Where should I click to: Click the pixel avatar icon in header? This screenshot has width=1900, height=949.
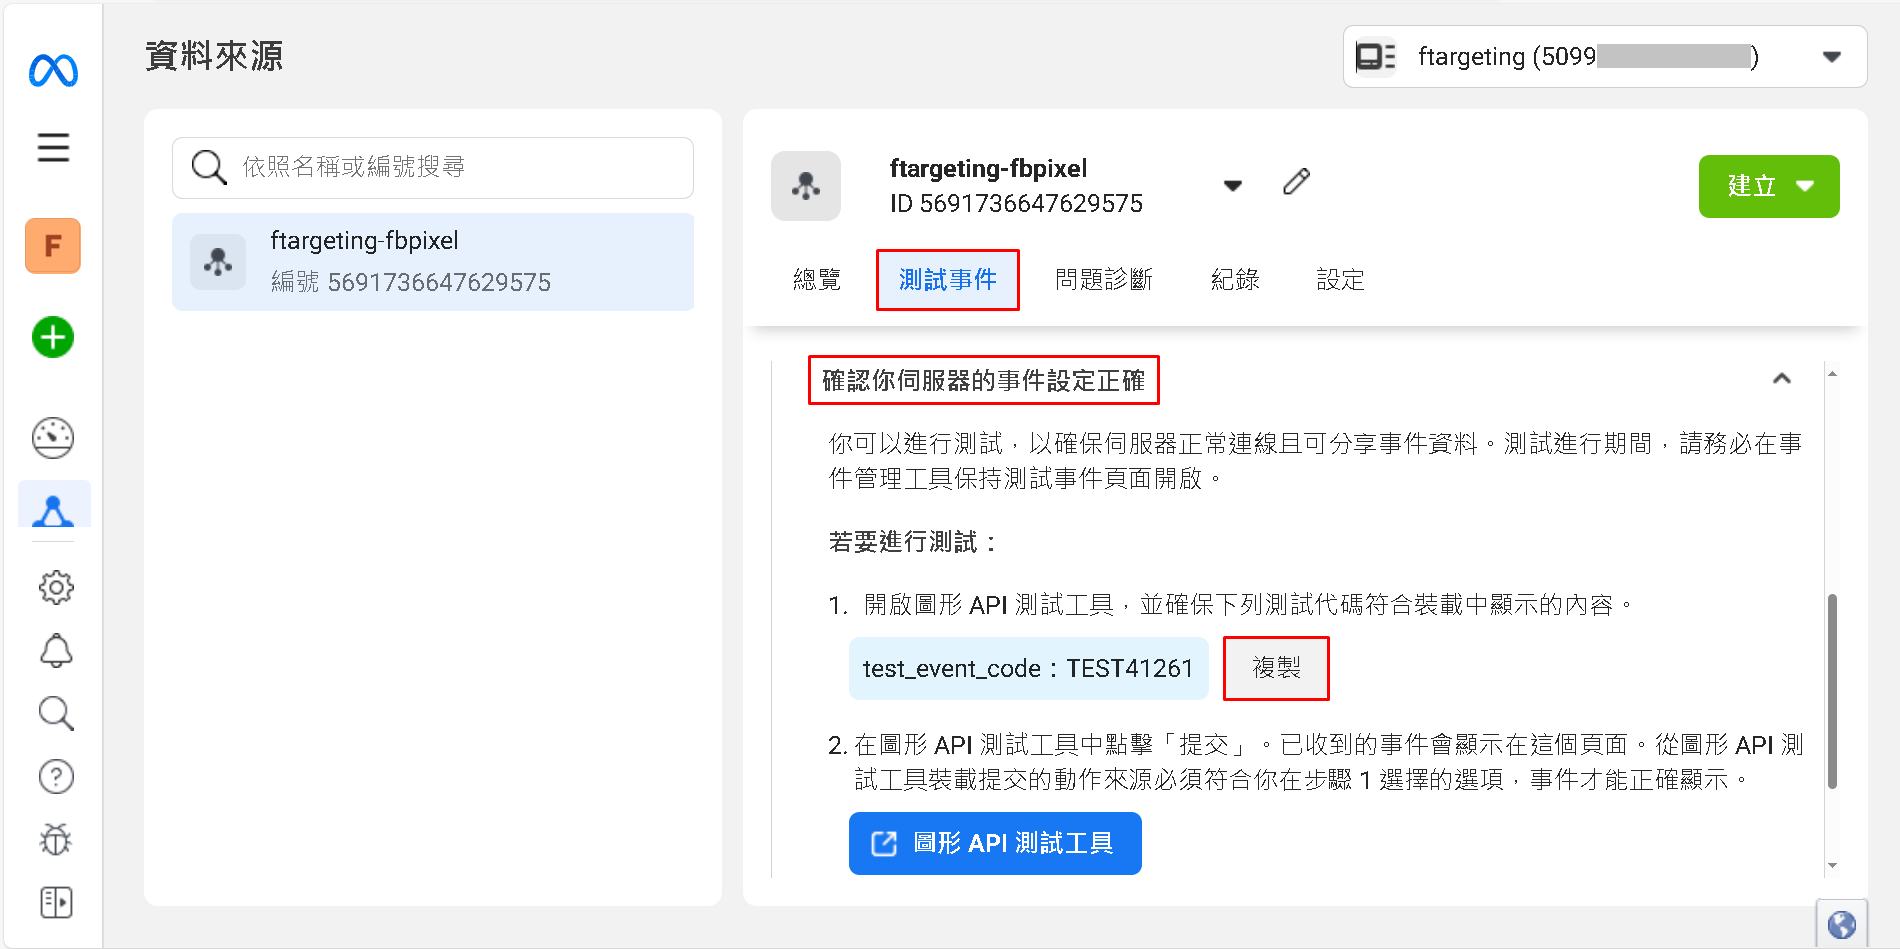[806, 186]
